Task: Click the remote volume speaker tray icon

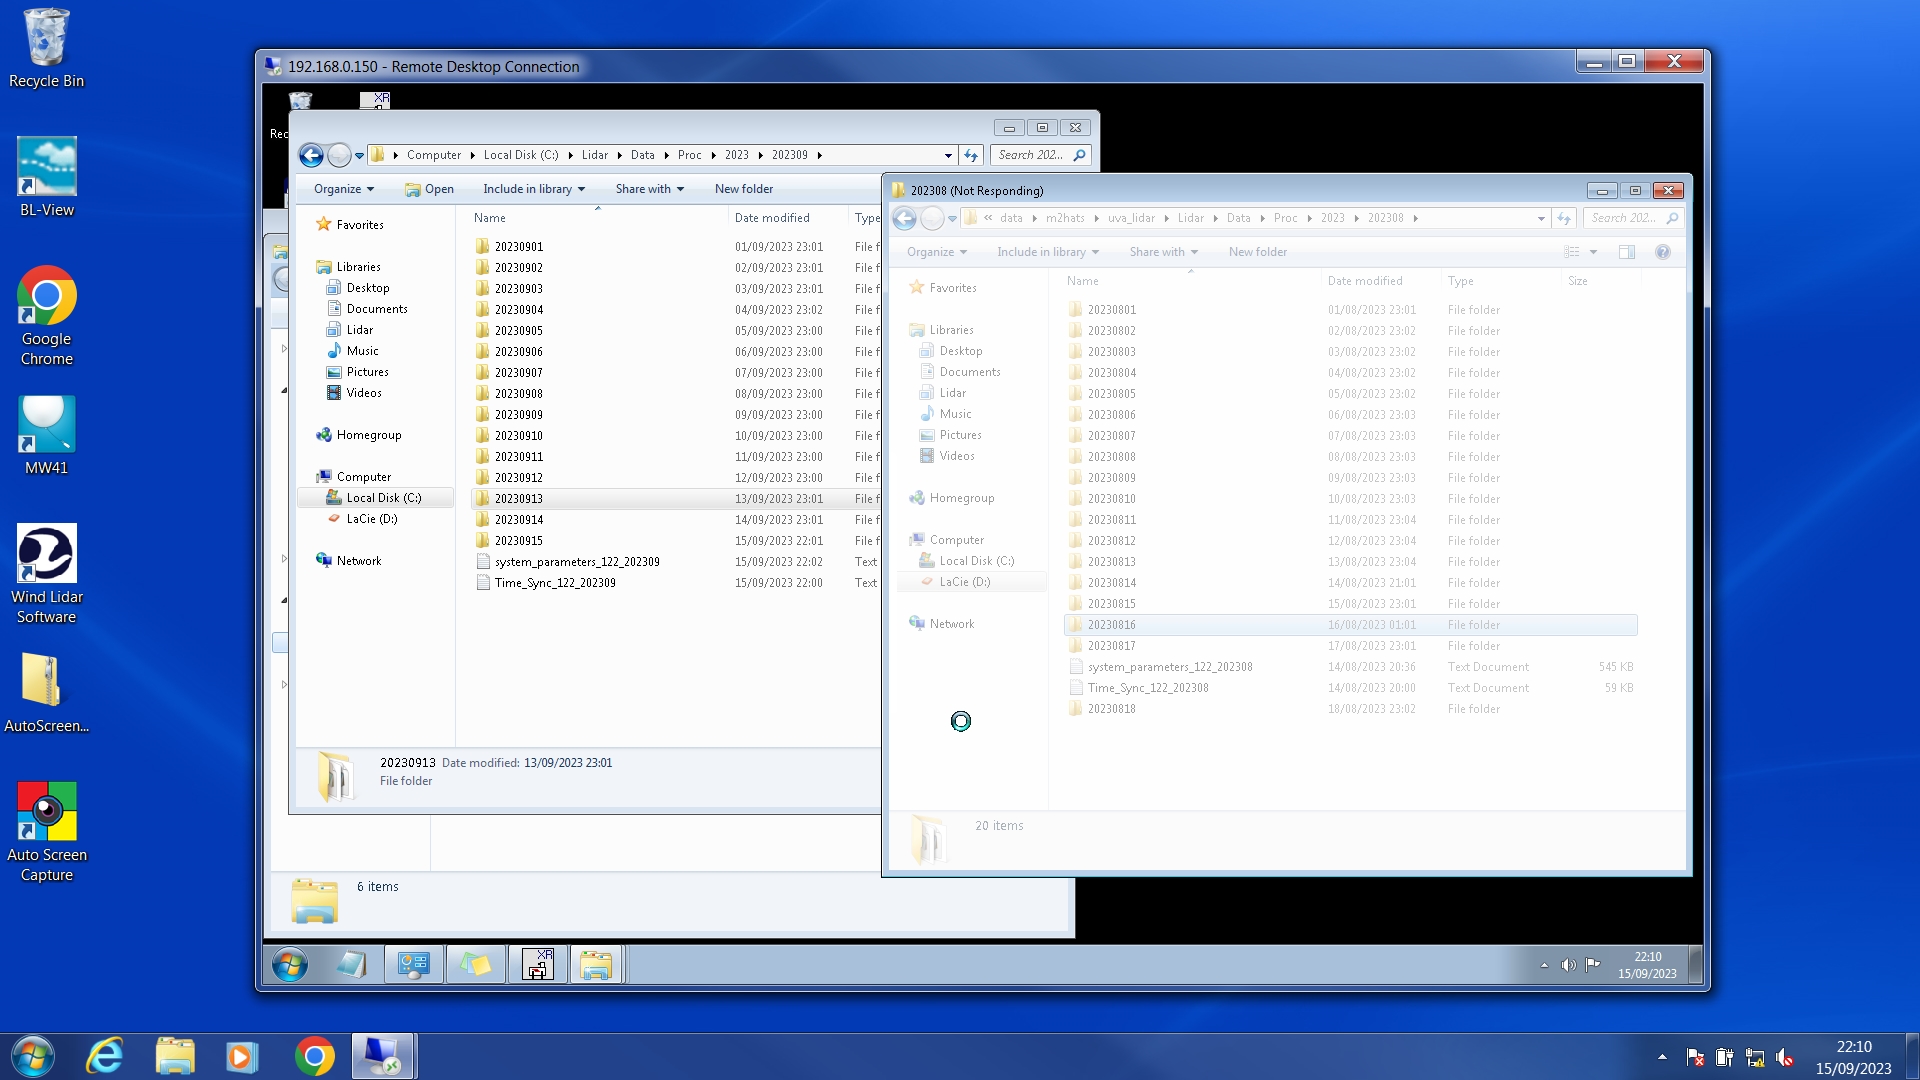Action: click(1567, 965)
